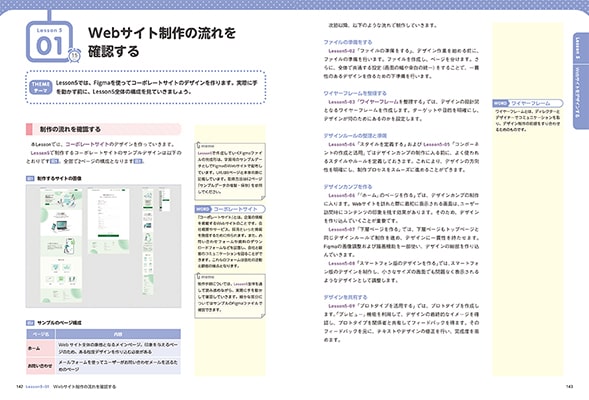Click the page number 143
The height and width of the screenshot is (400, 589).
569,386
